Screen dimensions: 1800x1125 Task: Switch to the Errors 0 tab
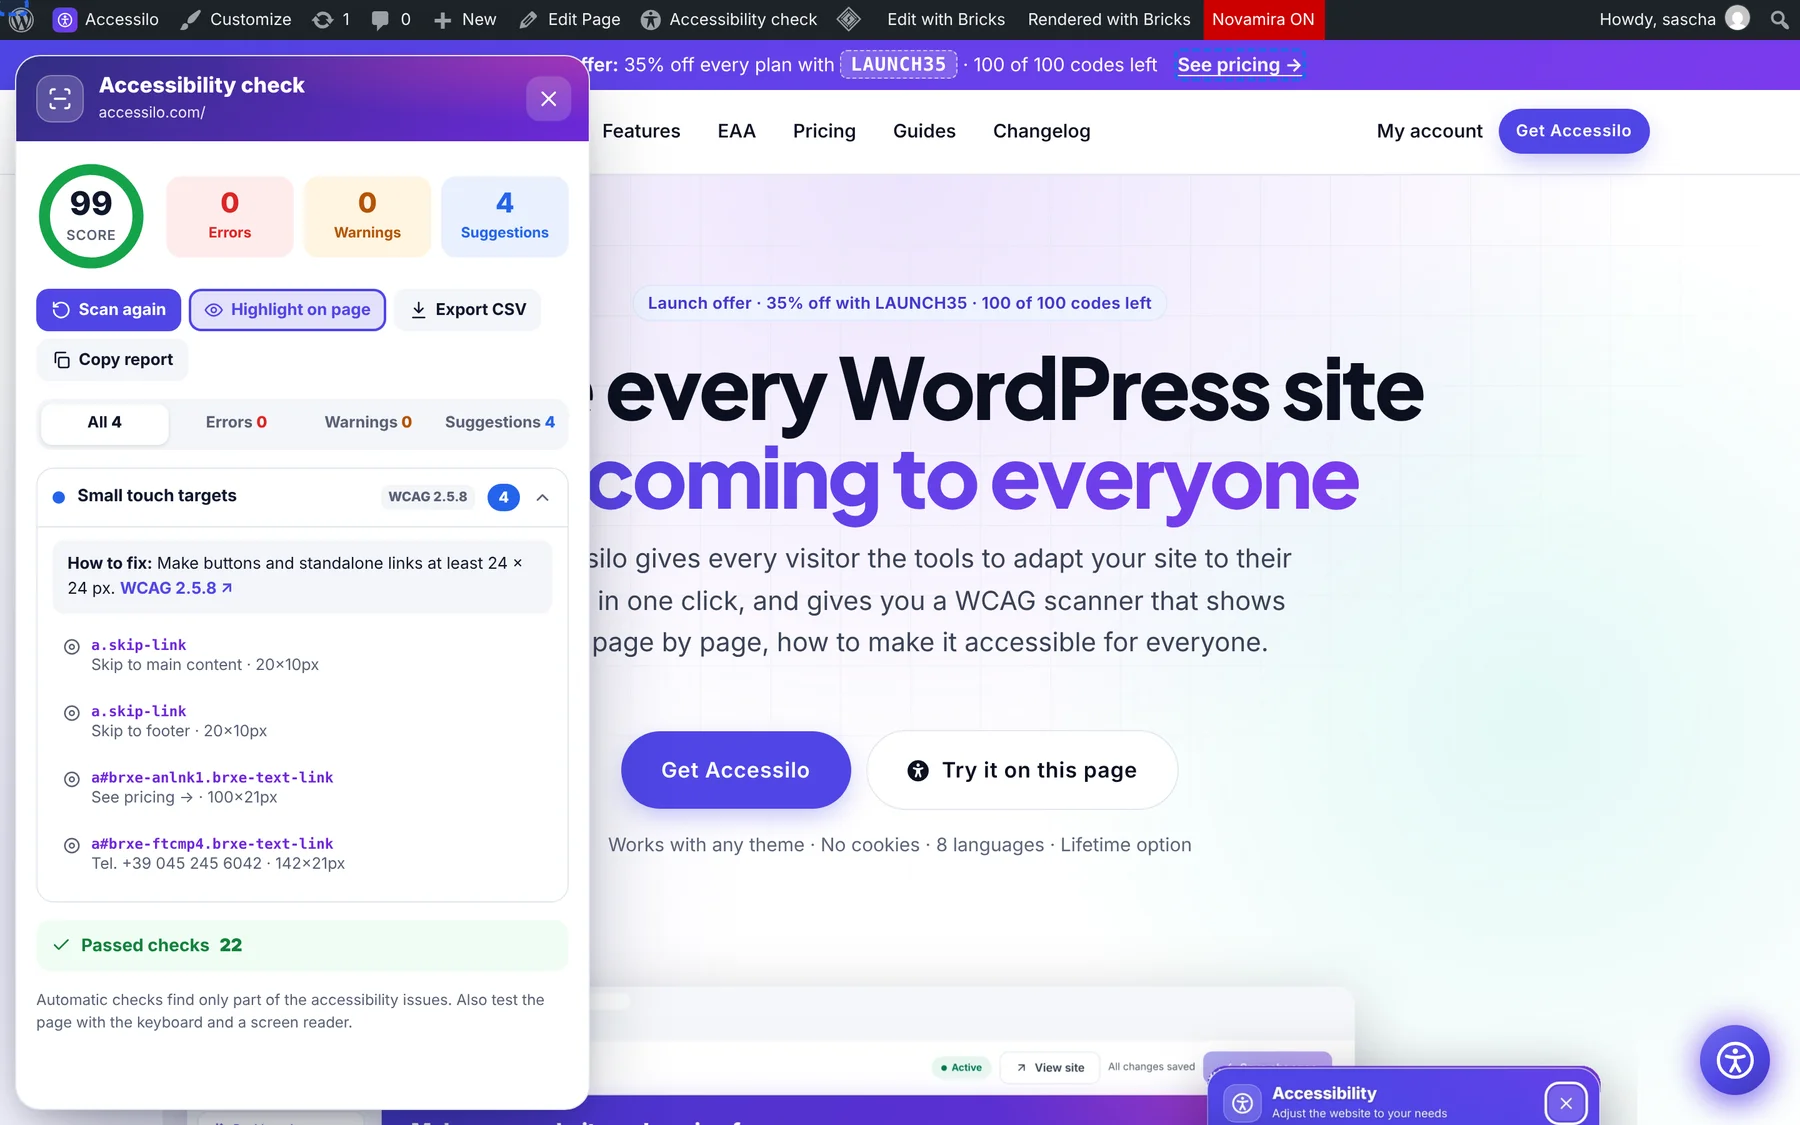pos(236,422)
